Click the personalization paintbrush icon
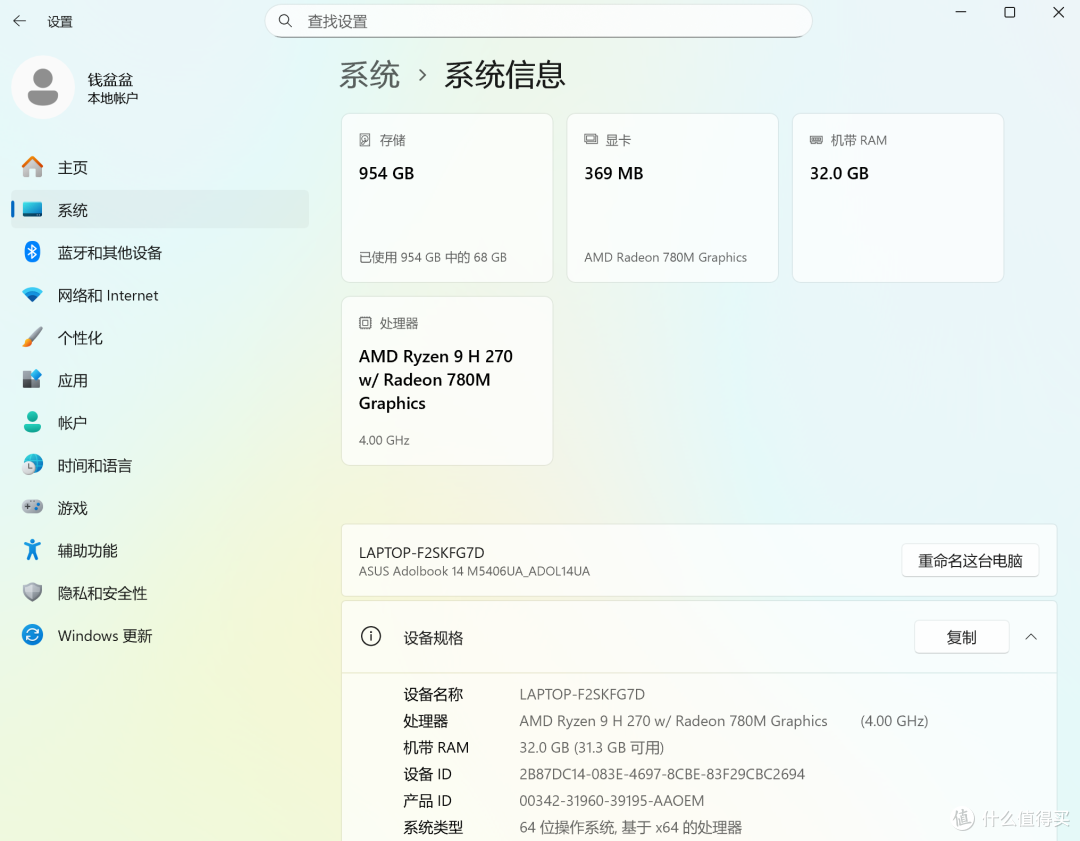1080x841 pixels. (32, 337)
